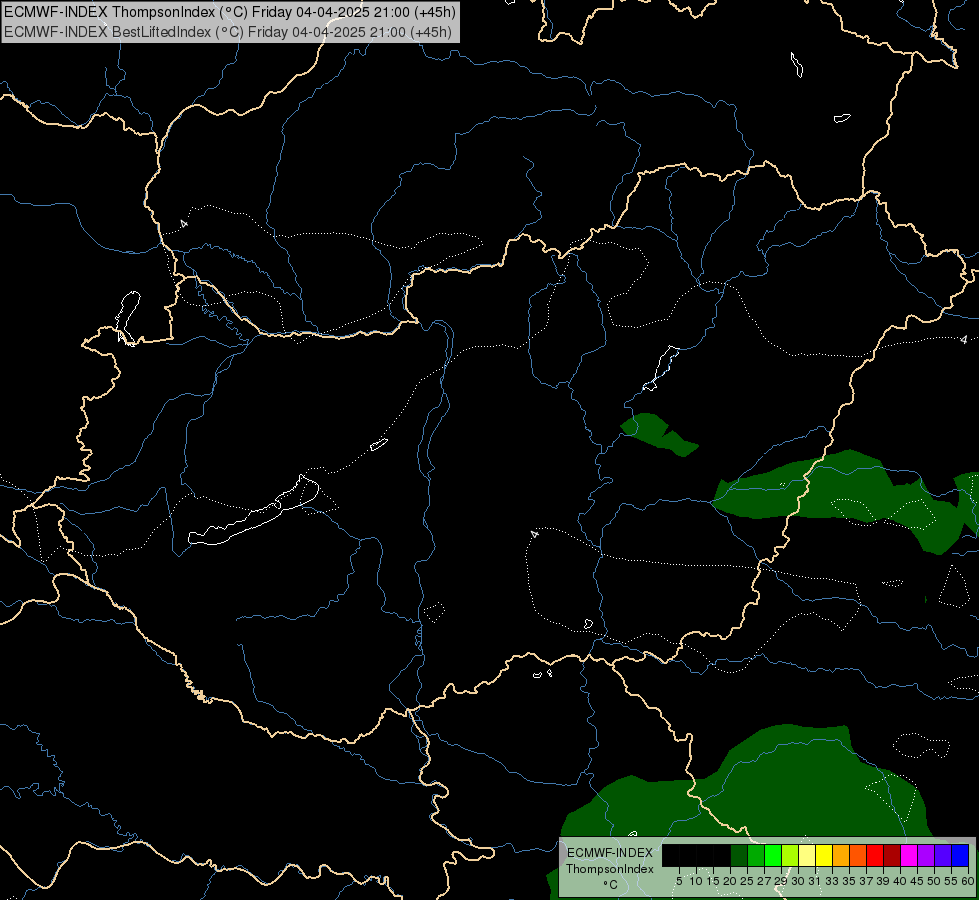
Task: Click the legend scale value '37'
Action: pyautogui.click(x=866, y=881)
